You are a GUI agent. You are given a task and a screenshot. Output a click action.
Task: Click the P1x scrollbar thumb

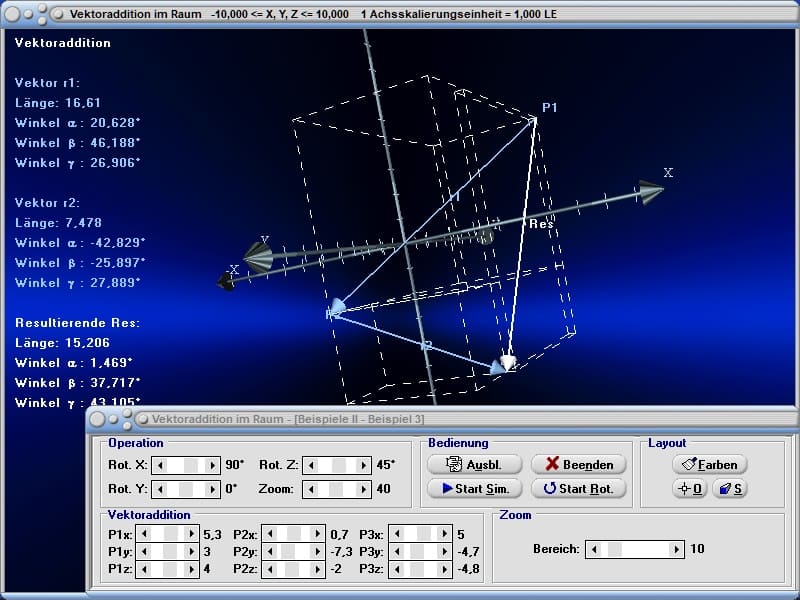point(171,534)
